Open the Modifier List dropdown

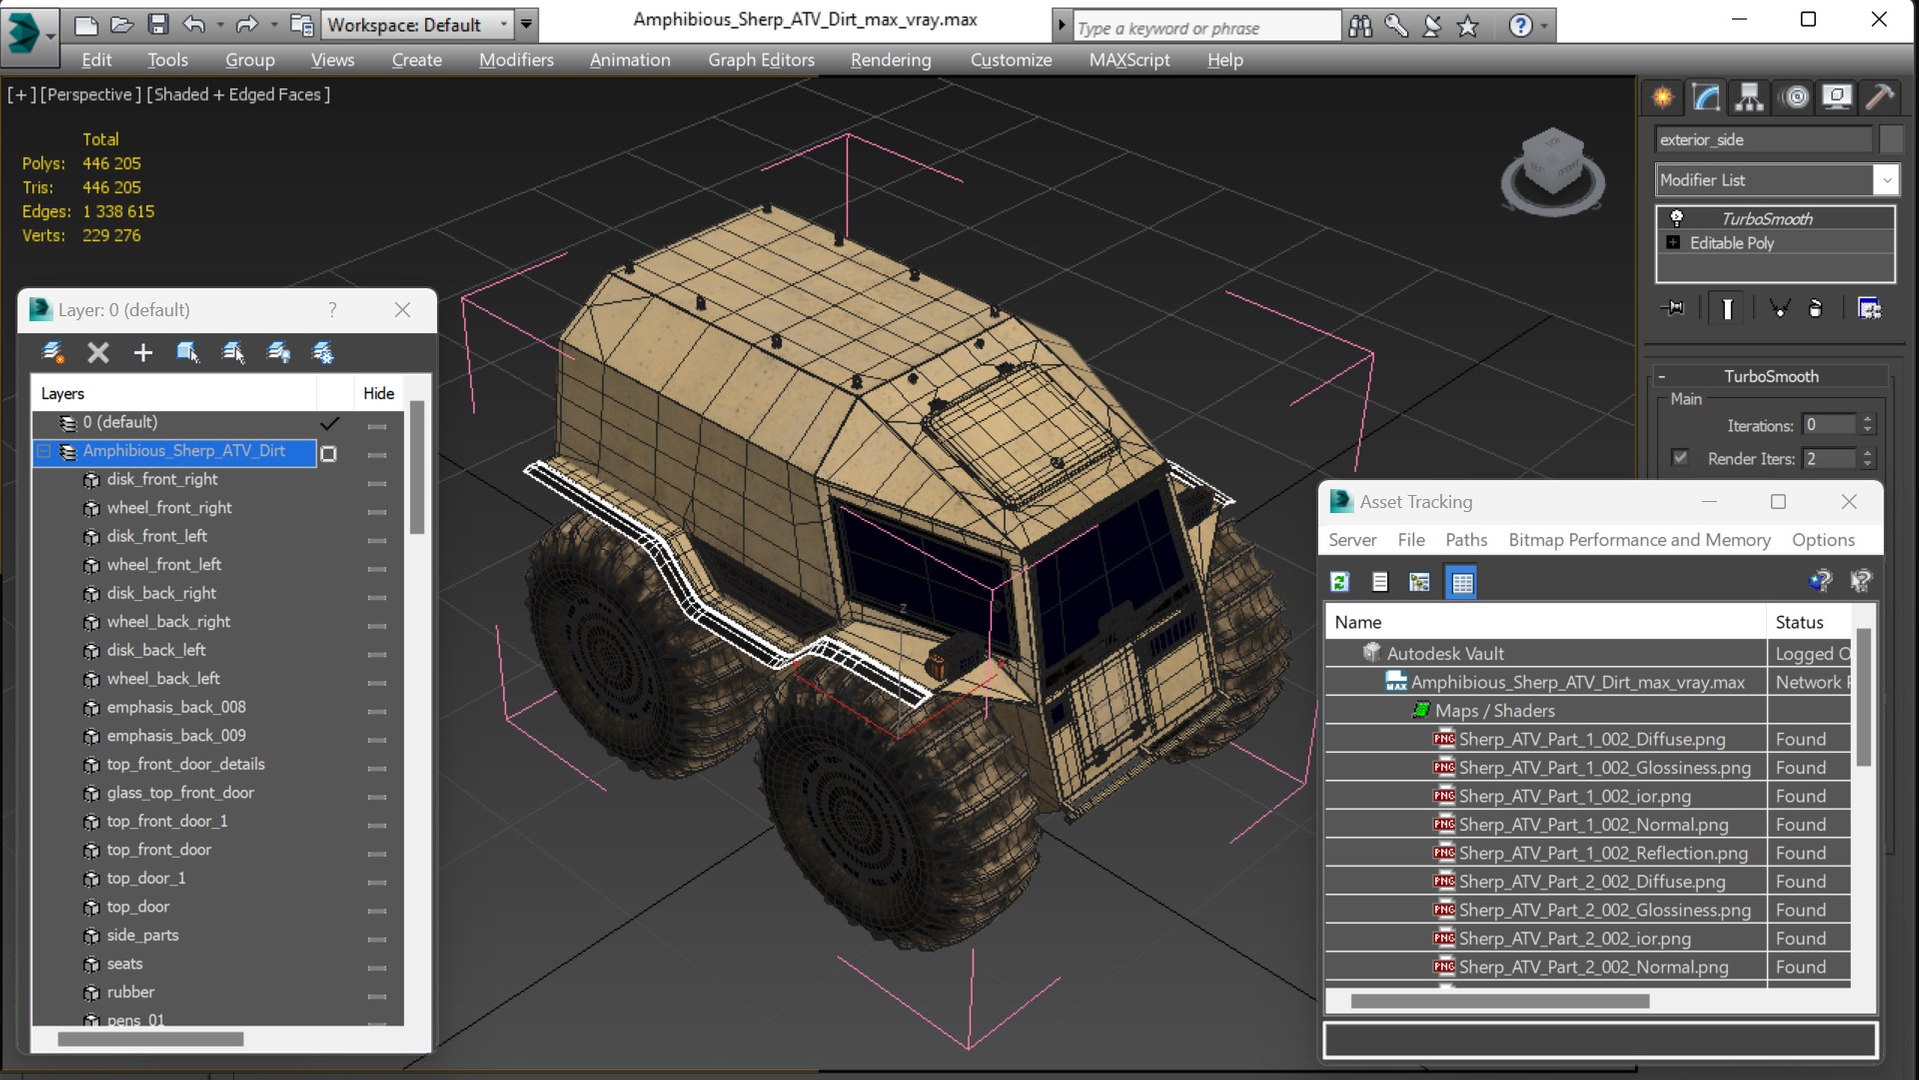(x=1886, y=180)
